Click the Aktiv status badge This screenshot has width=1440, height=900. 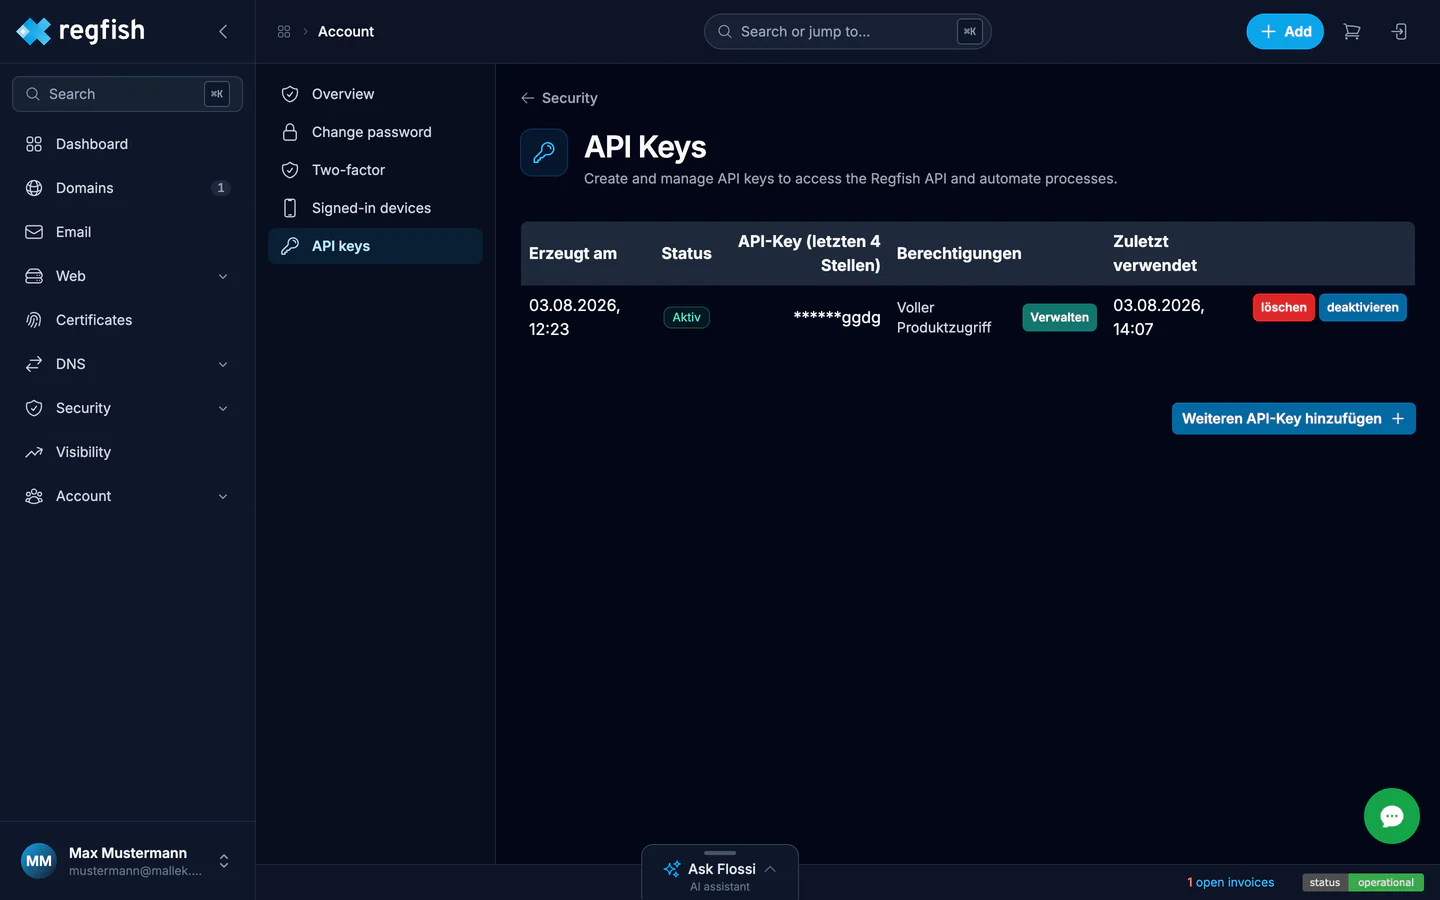(x=686, y=317)
